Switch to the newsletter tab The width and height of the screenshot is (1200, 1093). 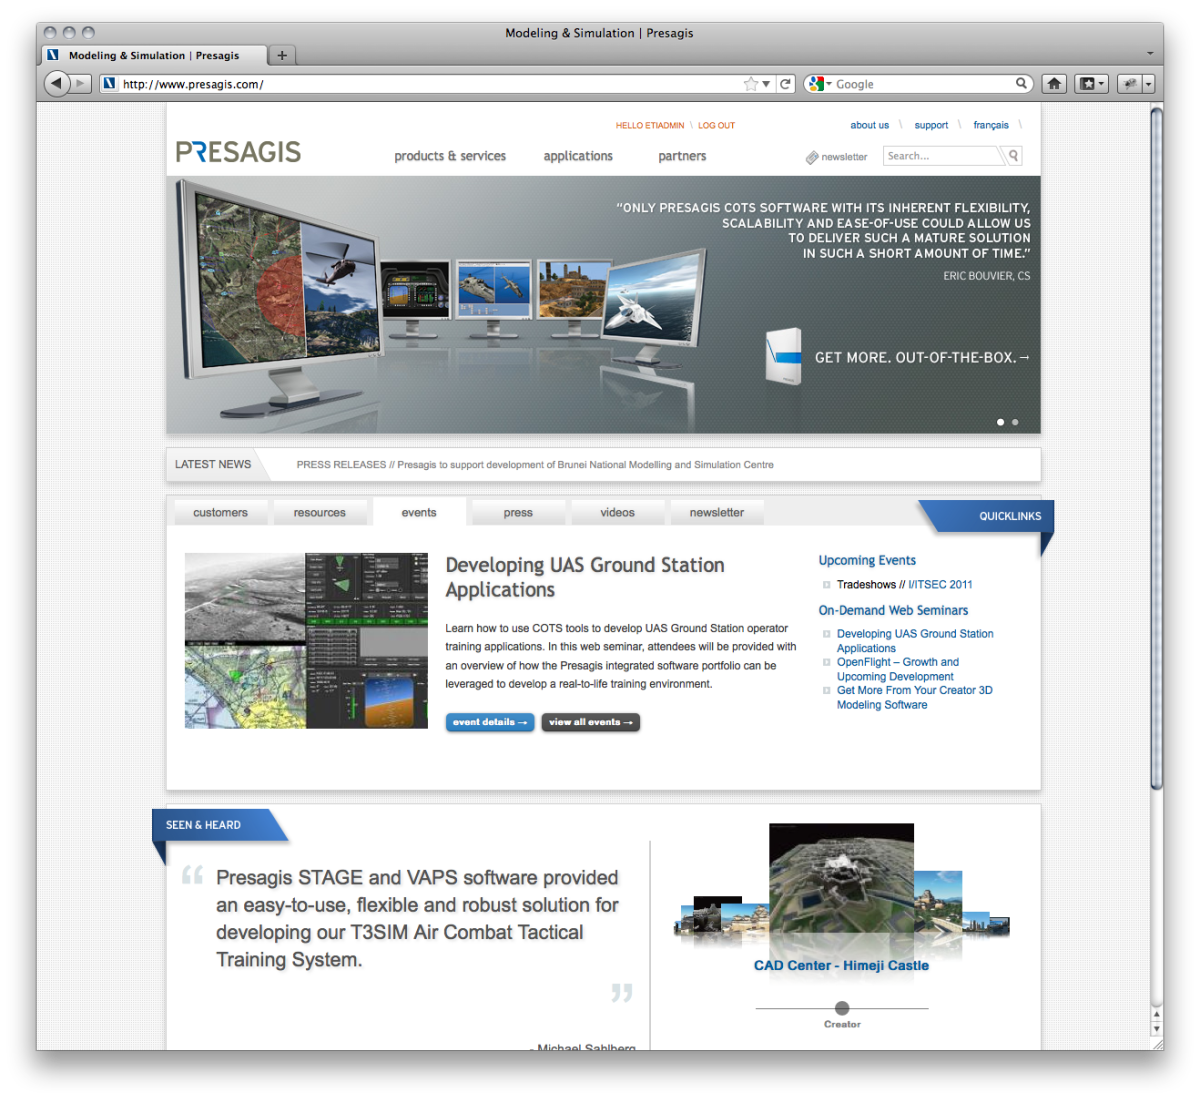click(717, 512)
